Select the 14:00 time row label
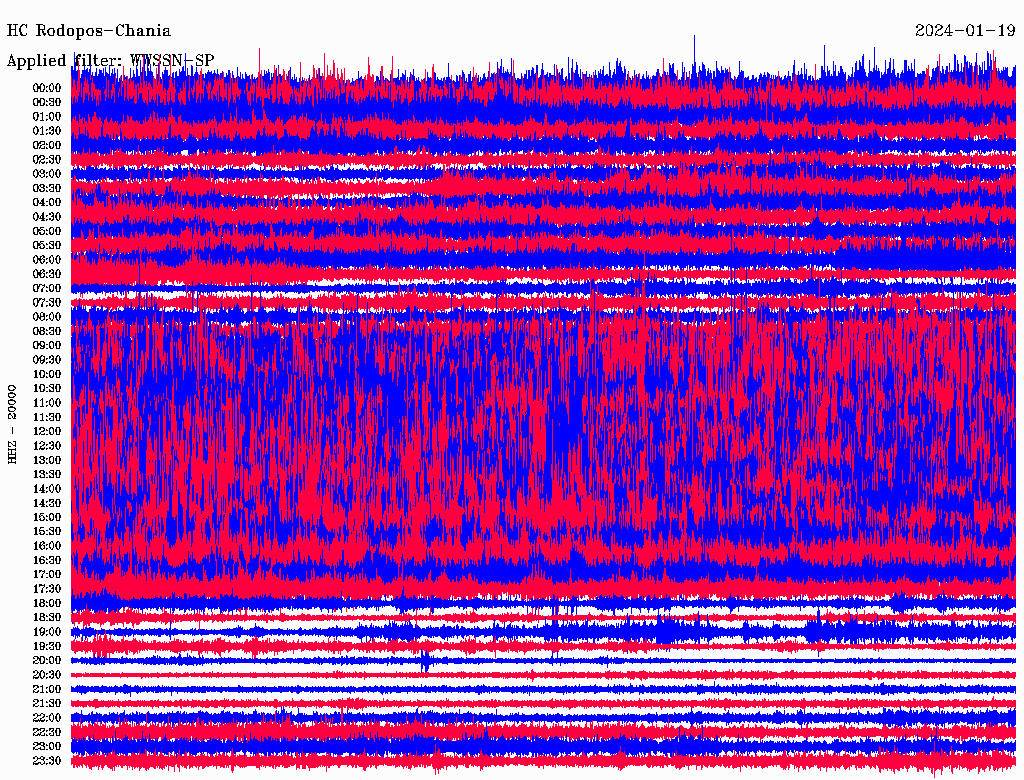This screenshot has width=1024, height=780. (47, 489)
